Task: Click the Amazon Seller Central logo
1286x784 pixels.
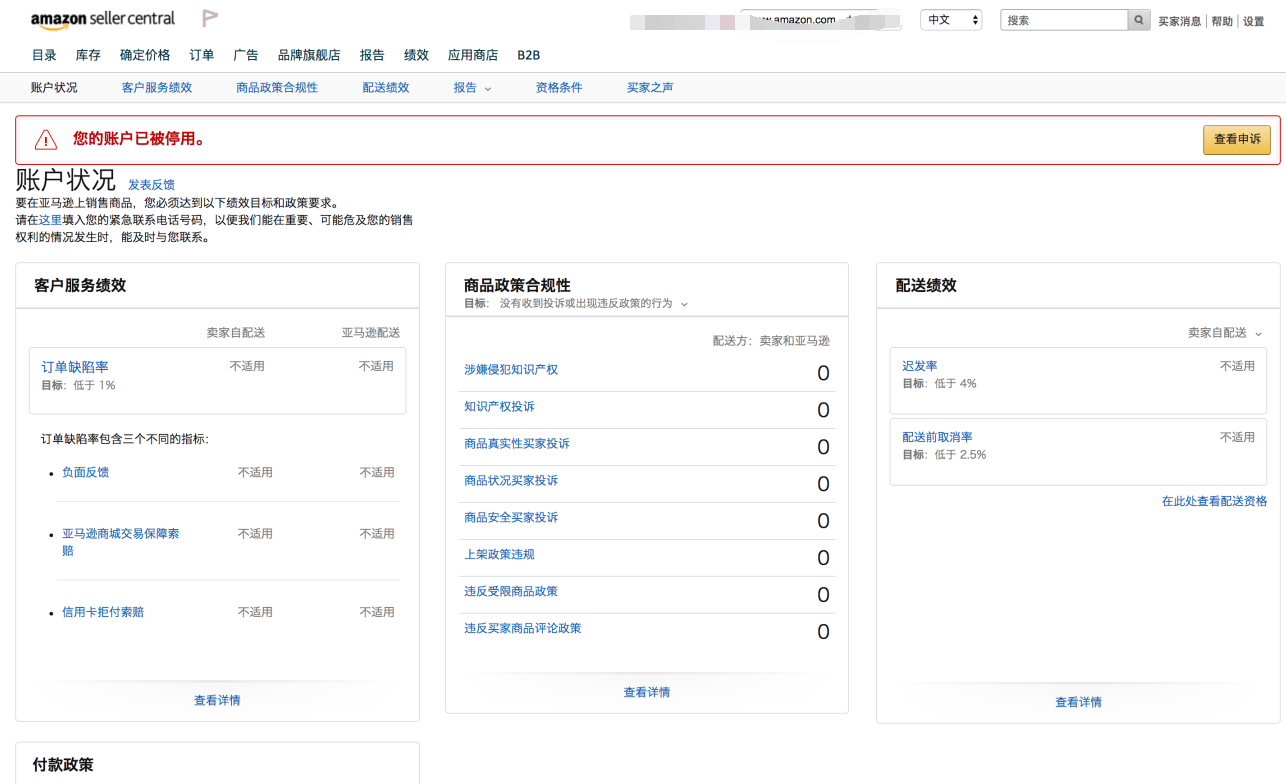Action: click(x=103, y=19)
